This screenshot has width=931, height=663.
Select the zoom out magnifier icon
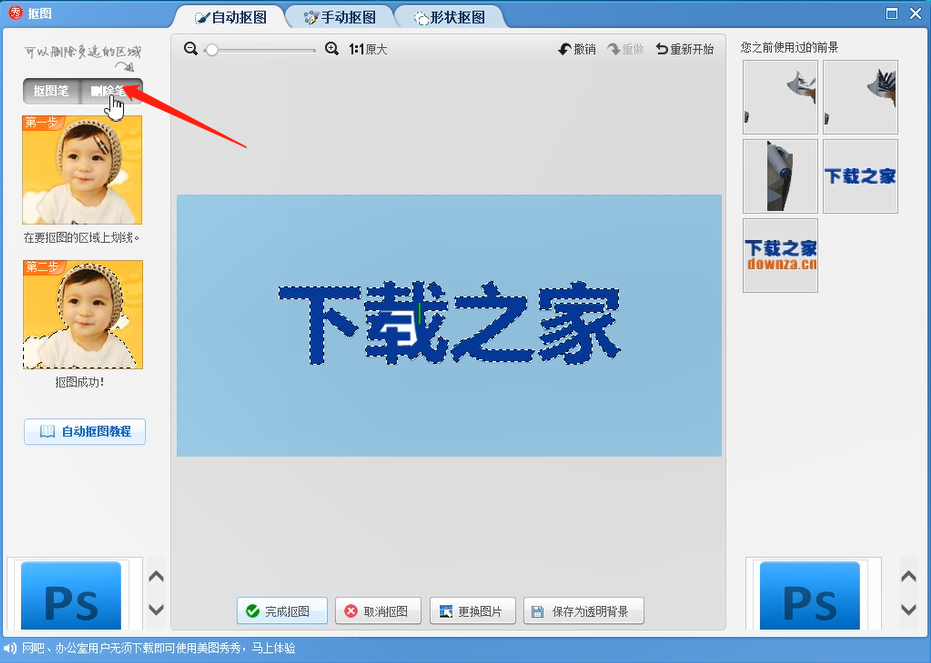pos(189,47)
